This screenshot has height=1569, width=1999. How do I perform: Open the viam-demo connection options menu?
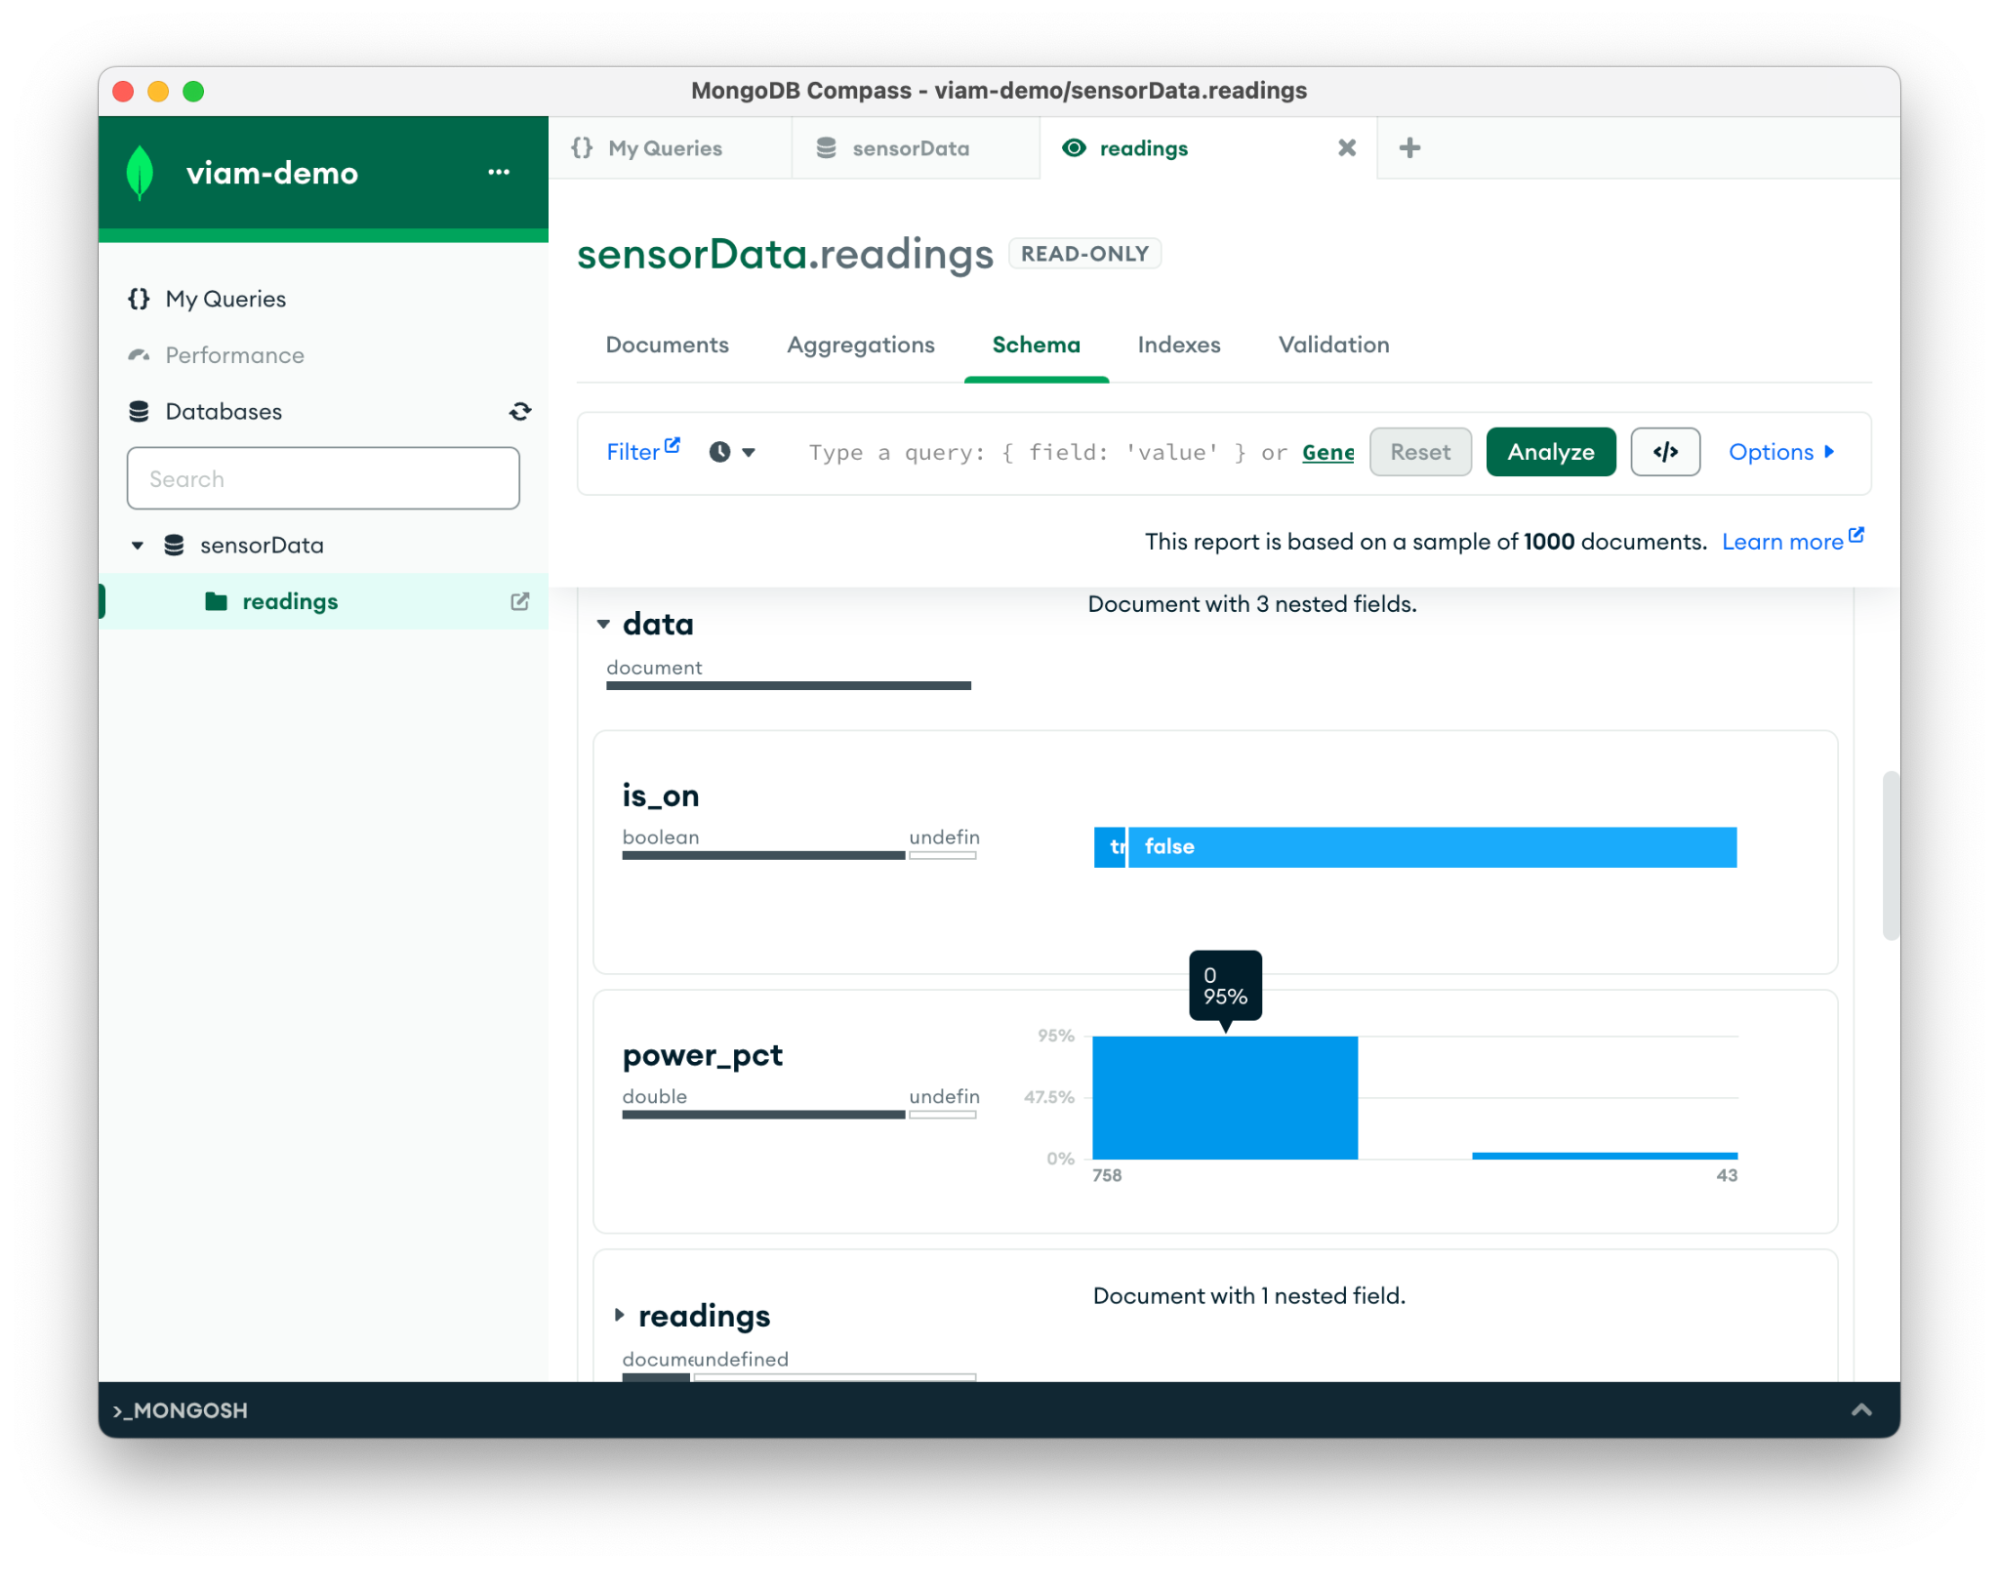point(498,172)
